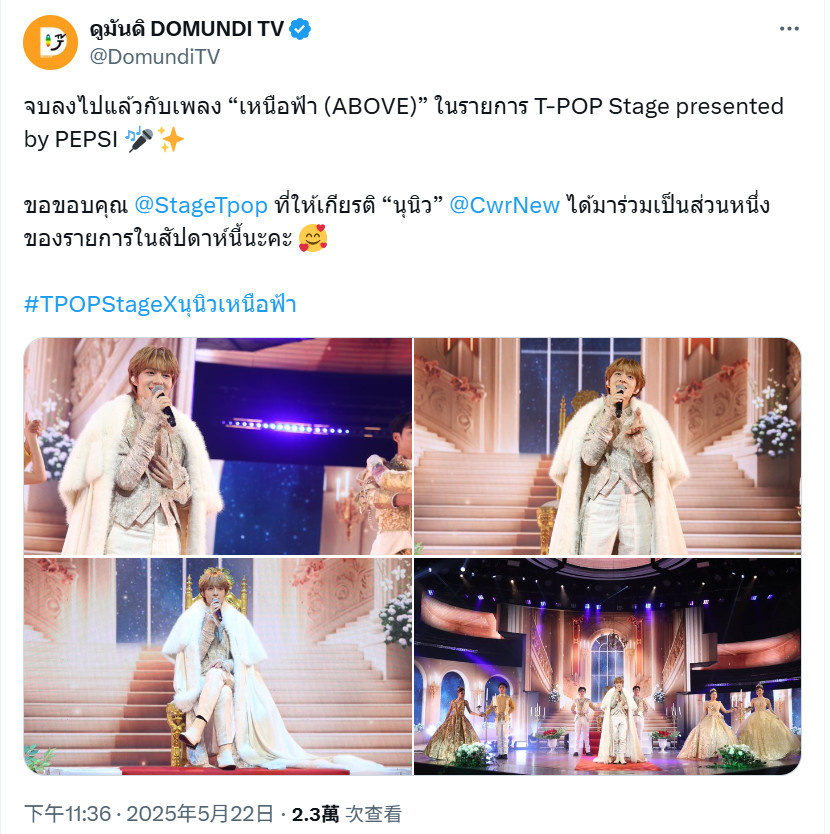Click the blue verified badge icon
The width and height of the screenshot is (830, 834).
(x=300, y=29)
